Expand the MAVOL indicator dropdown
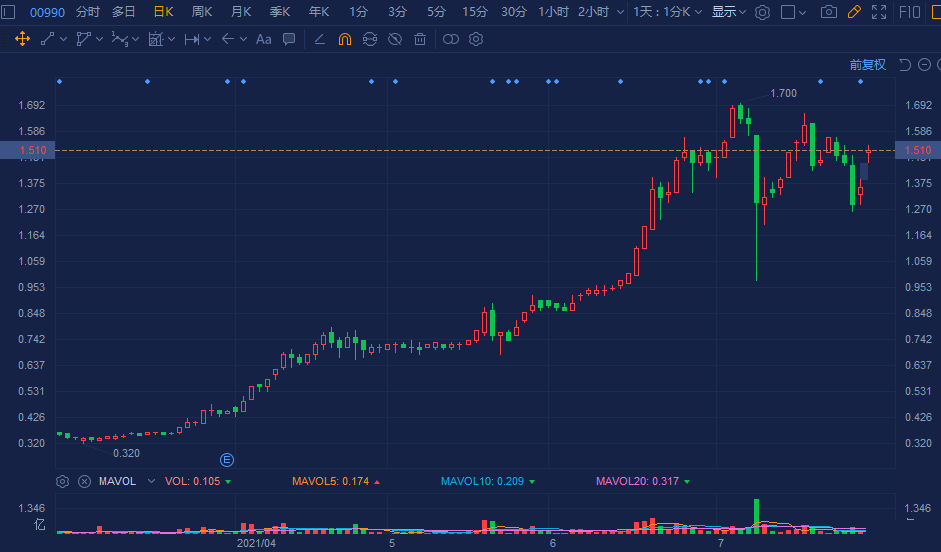The height and width of the screenshot is (552, 941). coord(151,481)
